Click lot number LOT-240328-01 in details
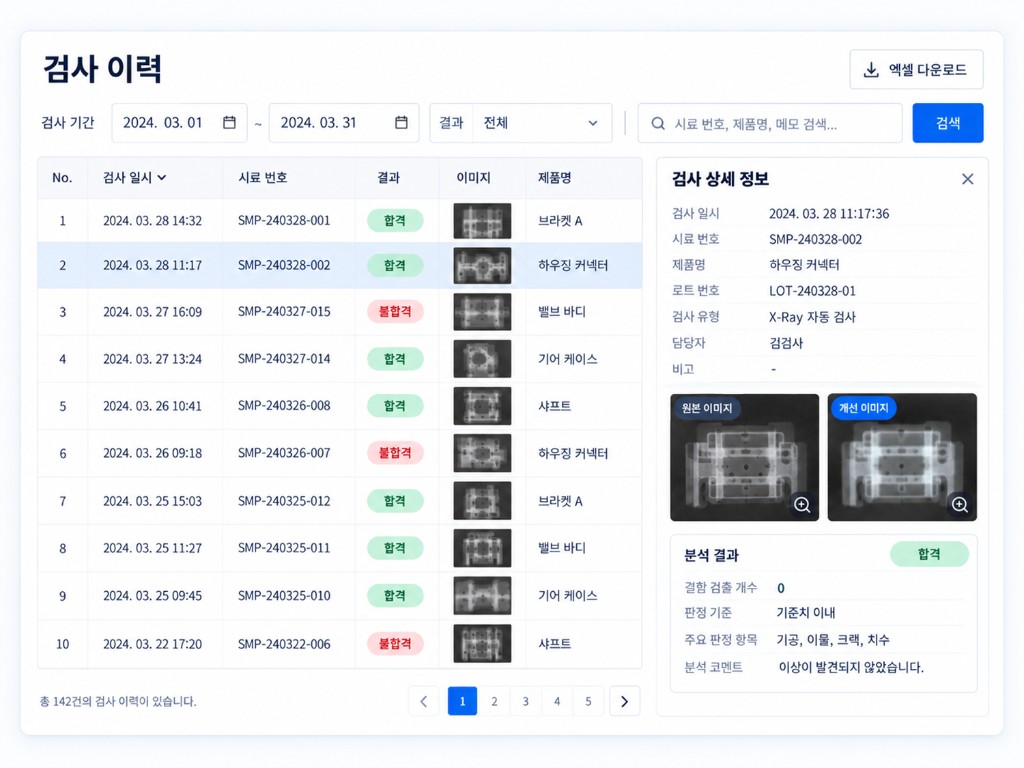Image resolution: width=1024 pixels, height=768 pixels. click(812, 291)
